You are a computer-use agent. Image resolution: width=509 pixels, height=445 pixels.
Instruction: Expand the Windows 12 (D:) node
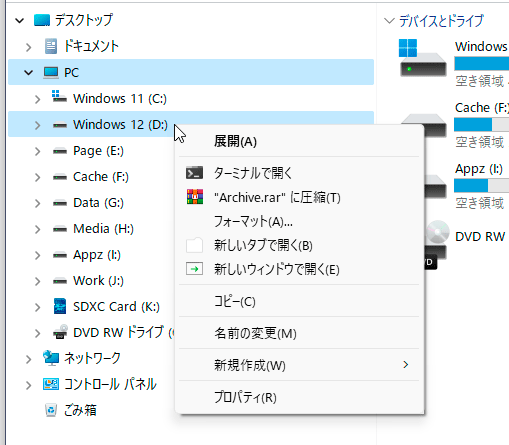coord(38,125)
